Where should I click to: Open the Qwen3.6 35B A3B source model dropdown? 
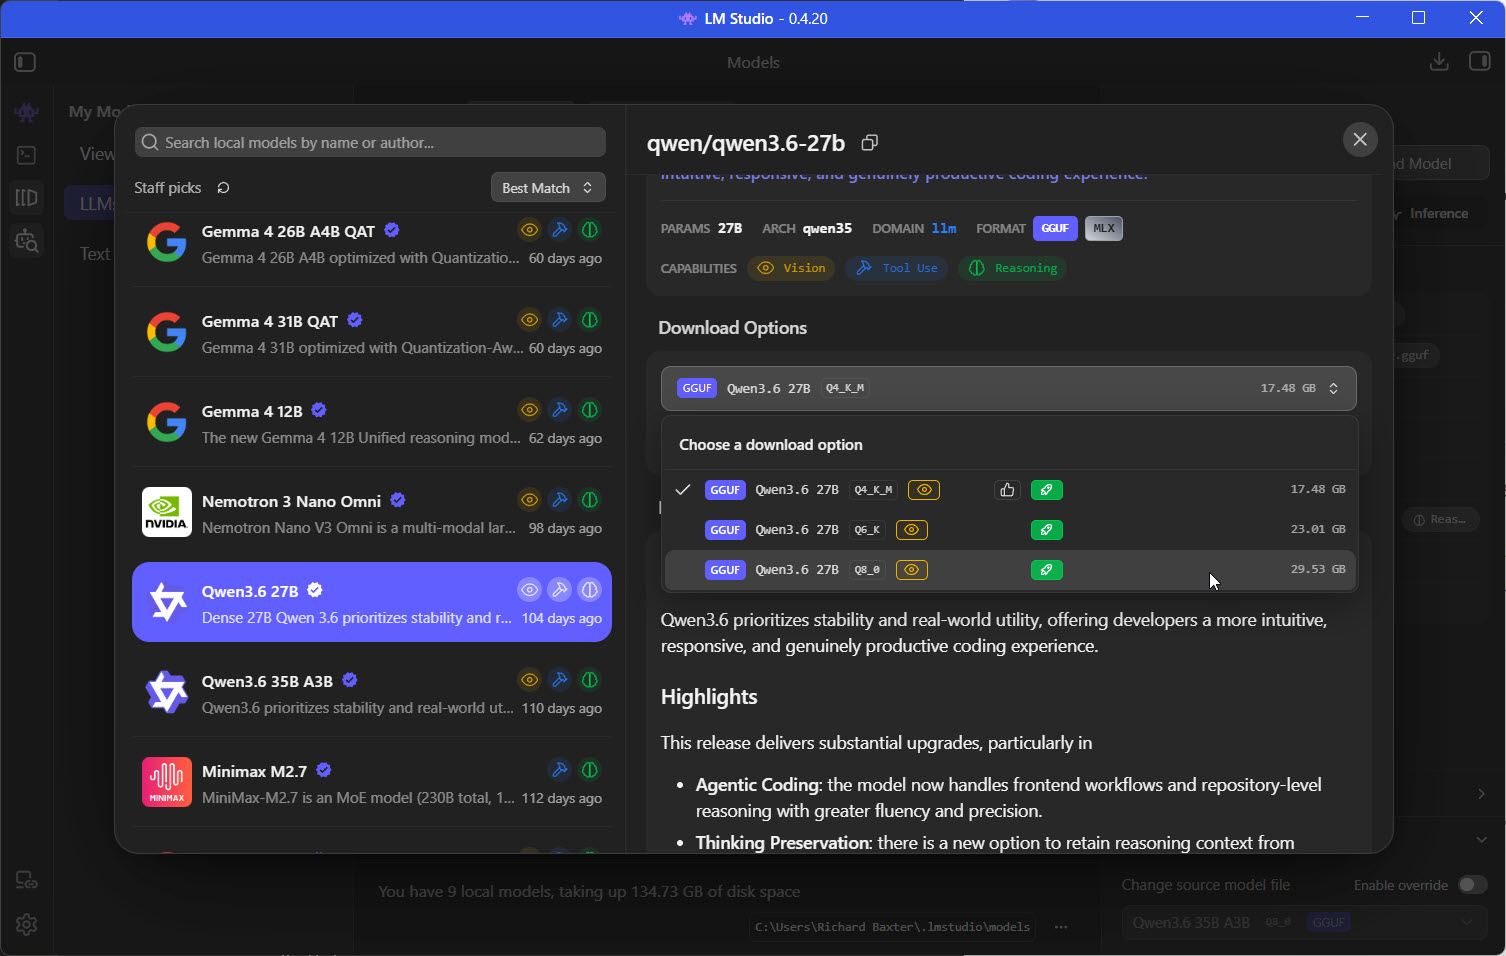[x=1303, y=922]
